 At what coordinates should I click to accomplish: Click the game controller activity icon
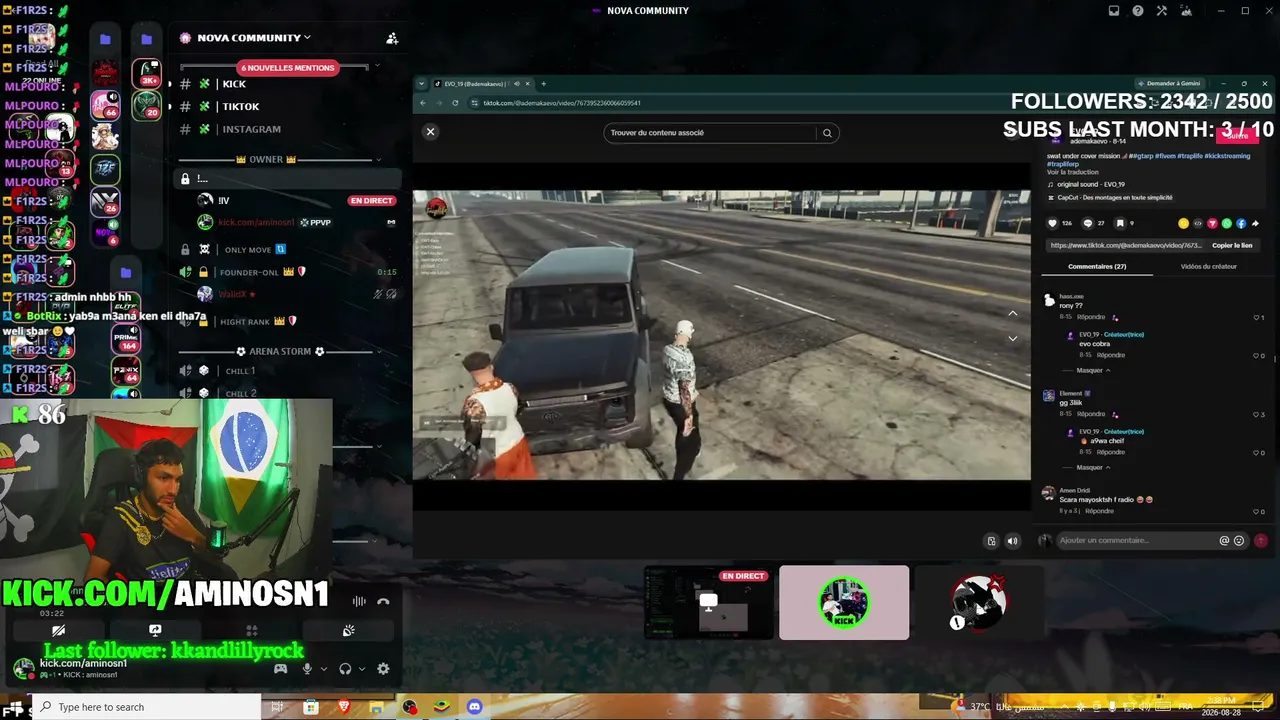click(x=280, y=669)
